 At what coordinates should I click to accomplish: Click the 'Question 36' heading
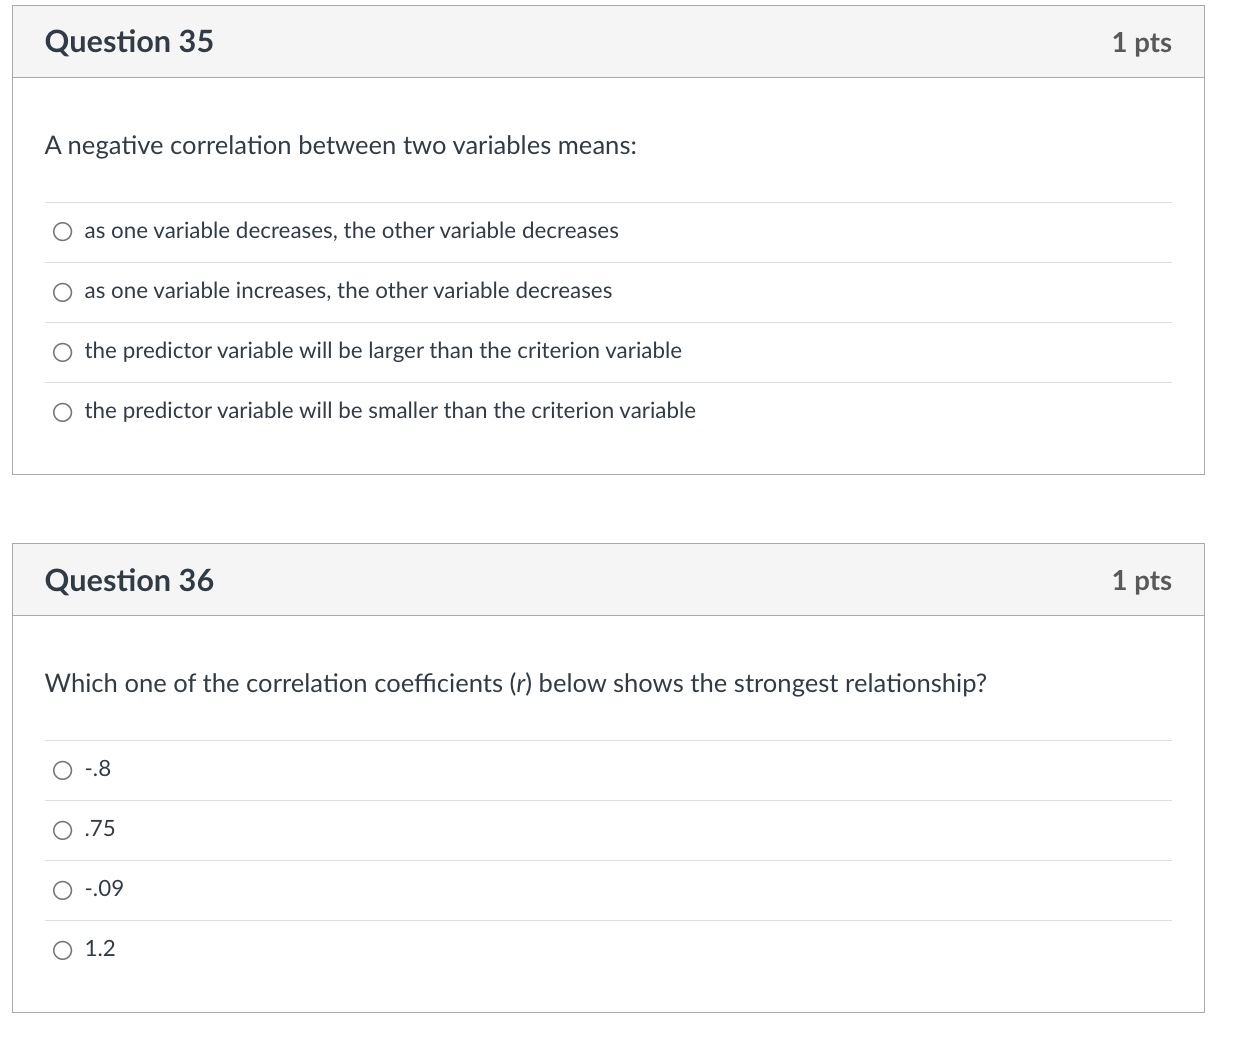[129, 580]
